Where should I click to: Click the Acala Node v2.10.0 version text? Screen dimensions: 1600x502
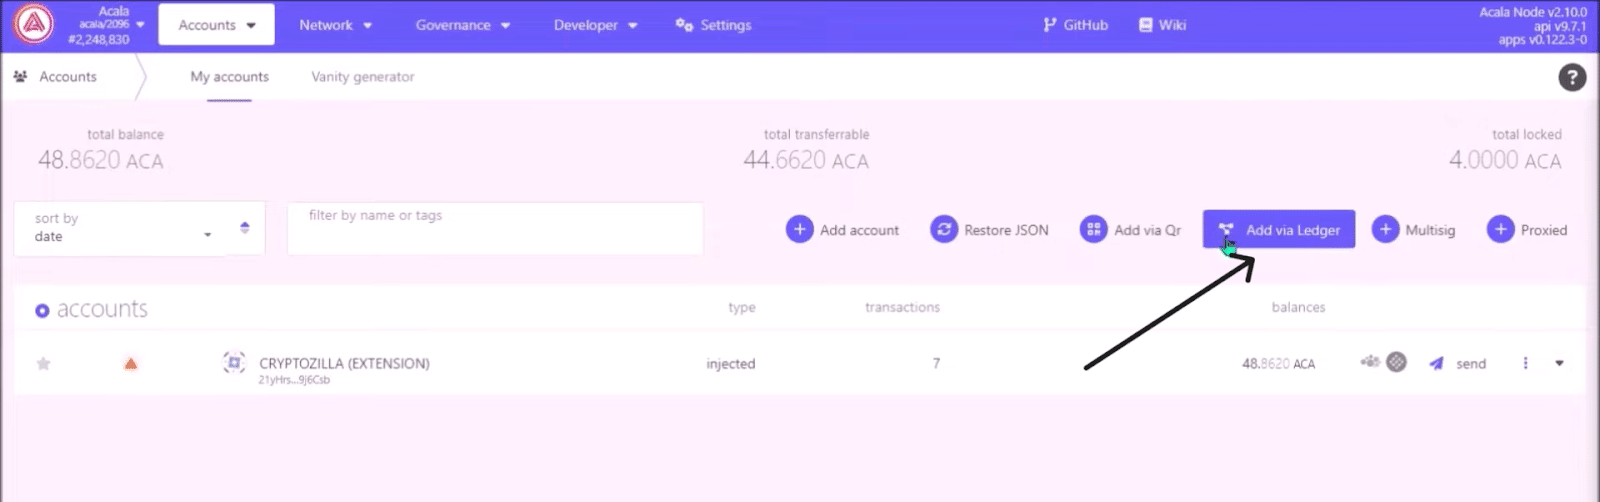(x=1533, y=12)
